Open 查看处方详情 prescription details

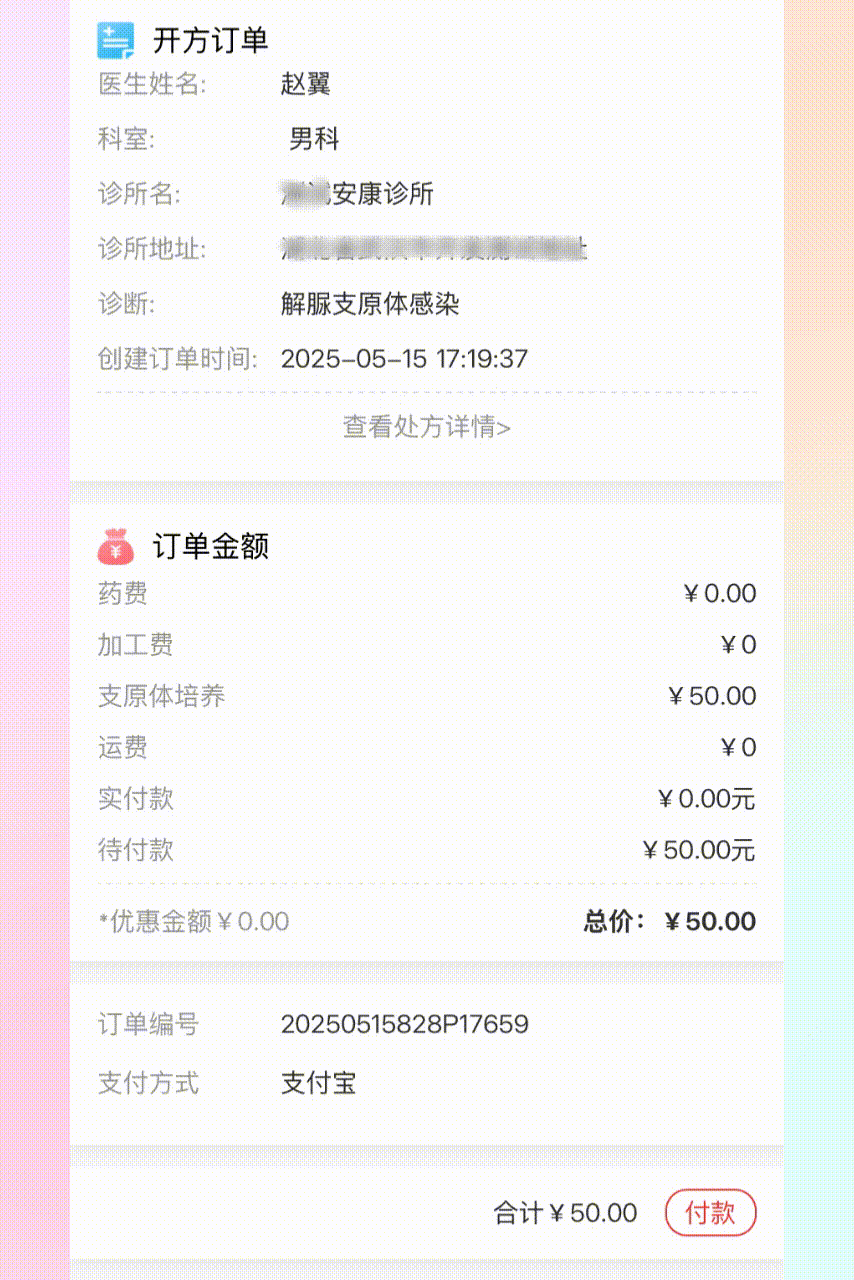(x=427, y=428)
